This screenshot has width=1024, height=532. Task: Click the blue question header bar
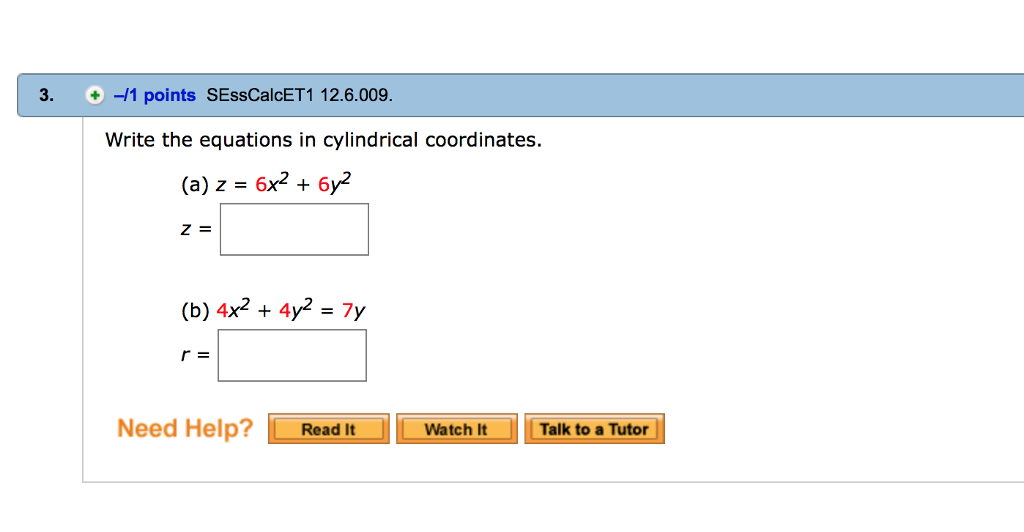[x=520, y=95]
